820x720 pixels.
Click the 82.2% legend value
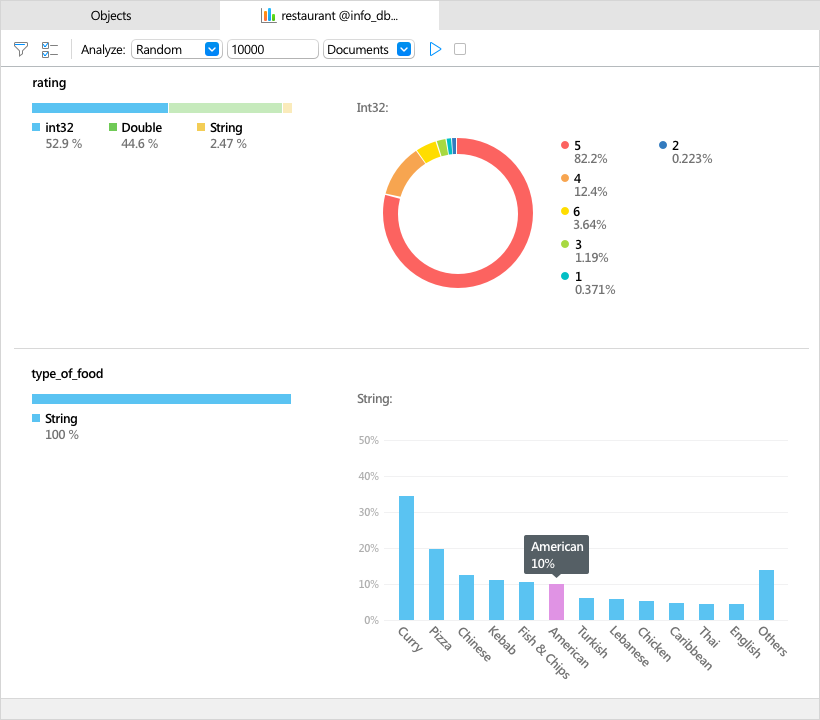[591, 159]
